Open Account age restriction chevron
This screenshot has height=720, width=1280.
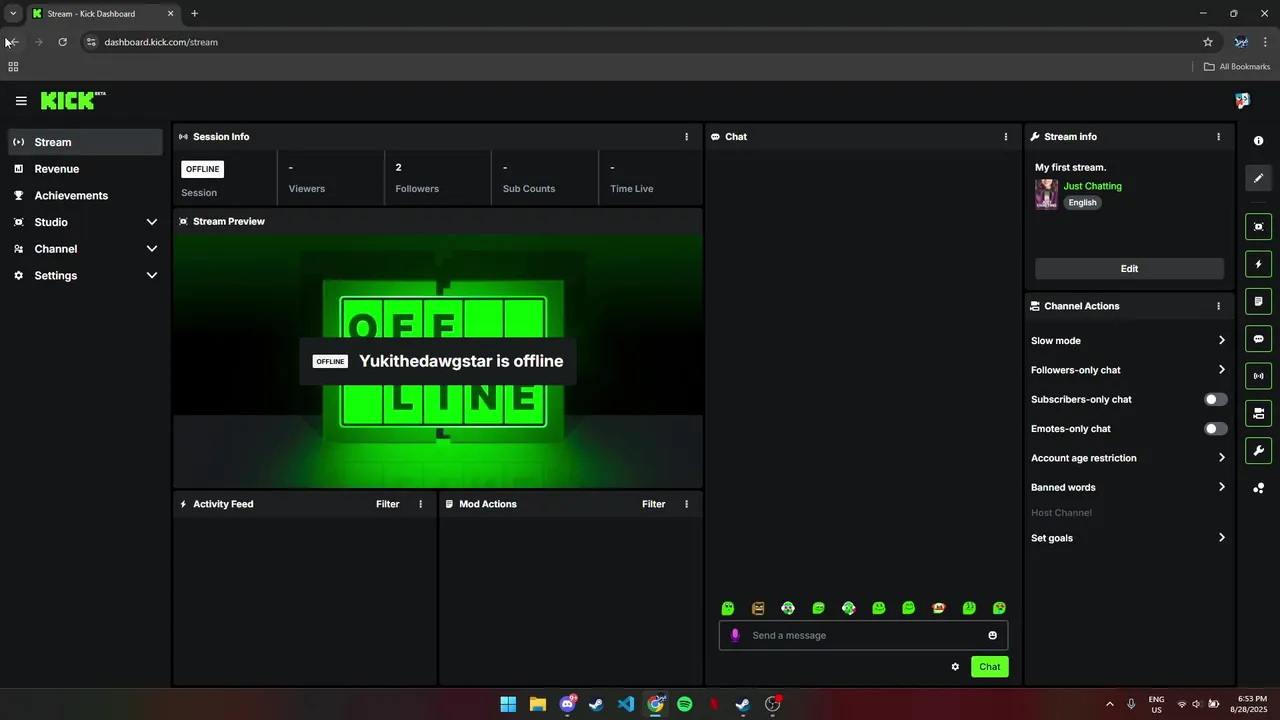point(1221,458)
